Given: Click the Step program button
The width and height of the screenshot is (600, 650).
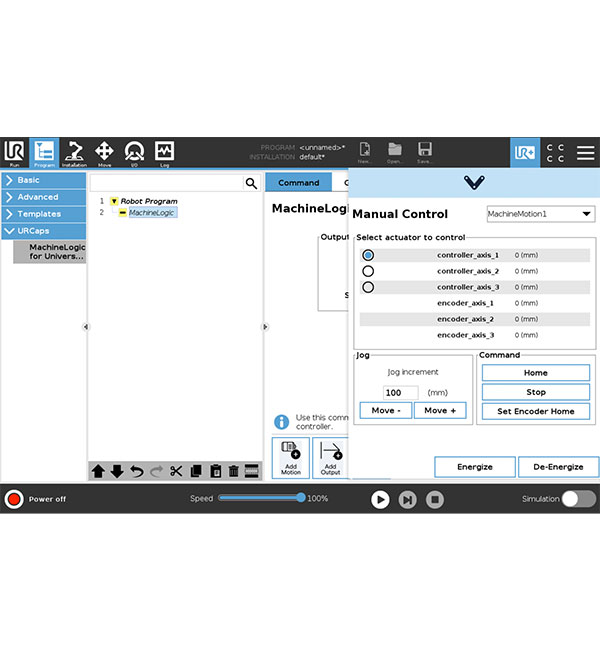Looking at the screenshot, I should [408, 500].
